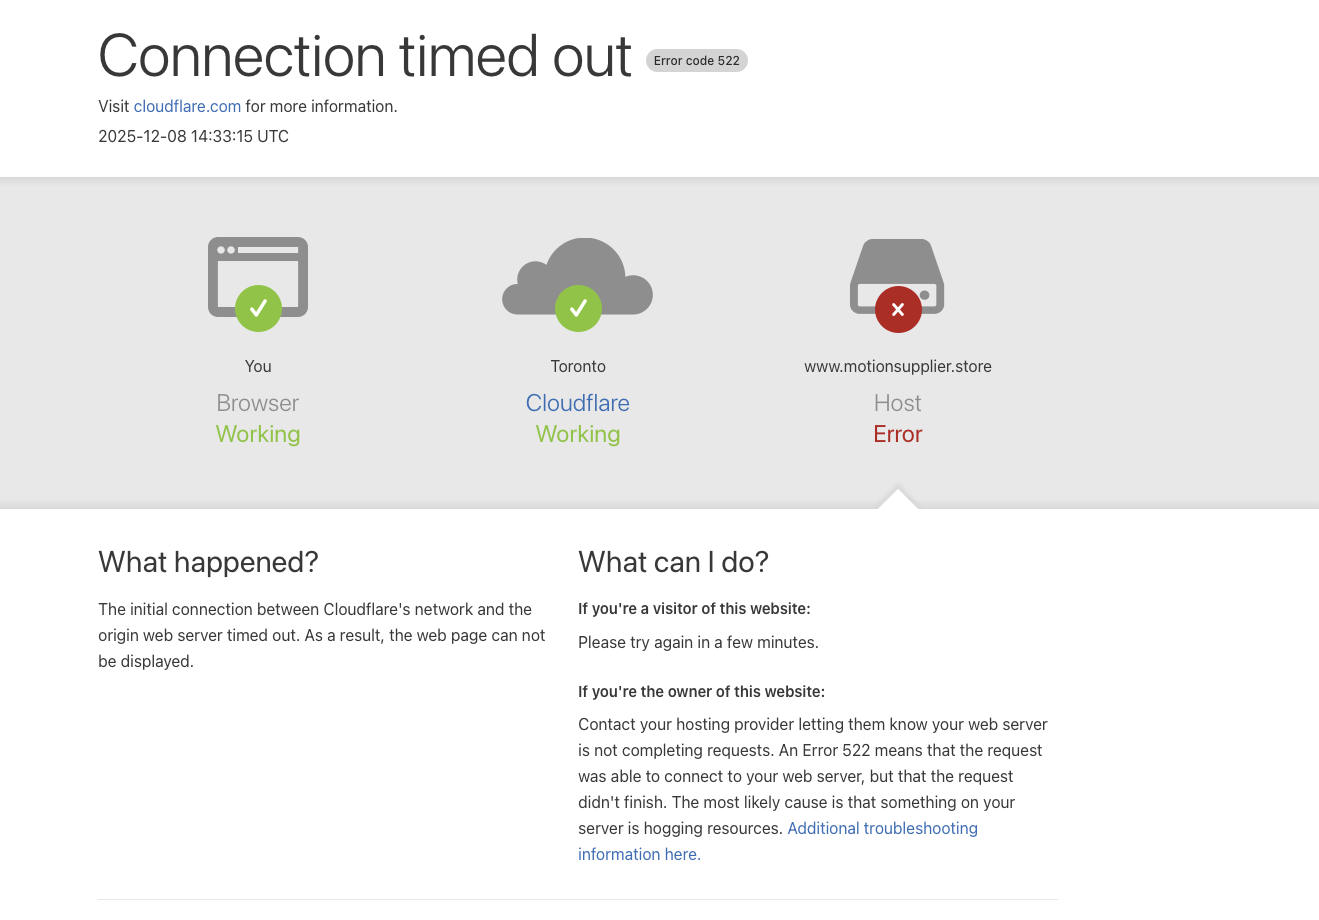Click the red Error status text
The width and height of the screenshot is (1319, 920).
tap(898, 434)
